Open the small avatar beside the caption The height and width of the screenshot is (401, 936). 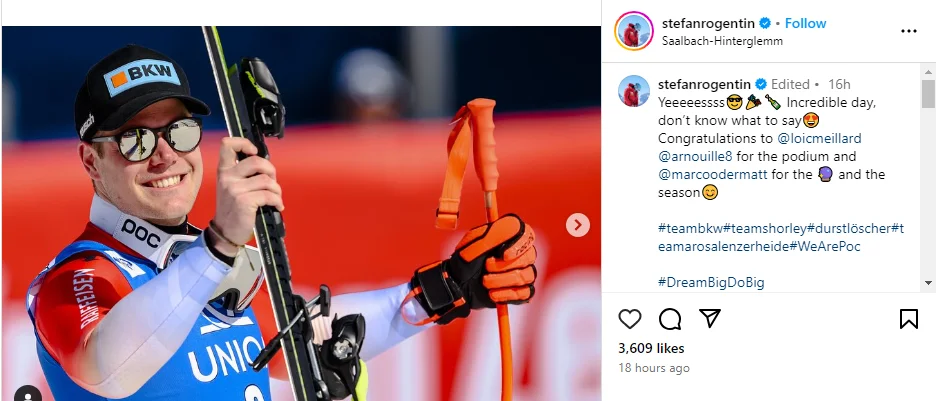(633, 91)
